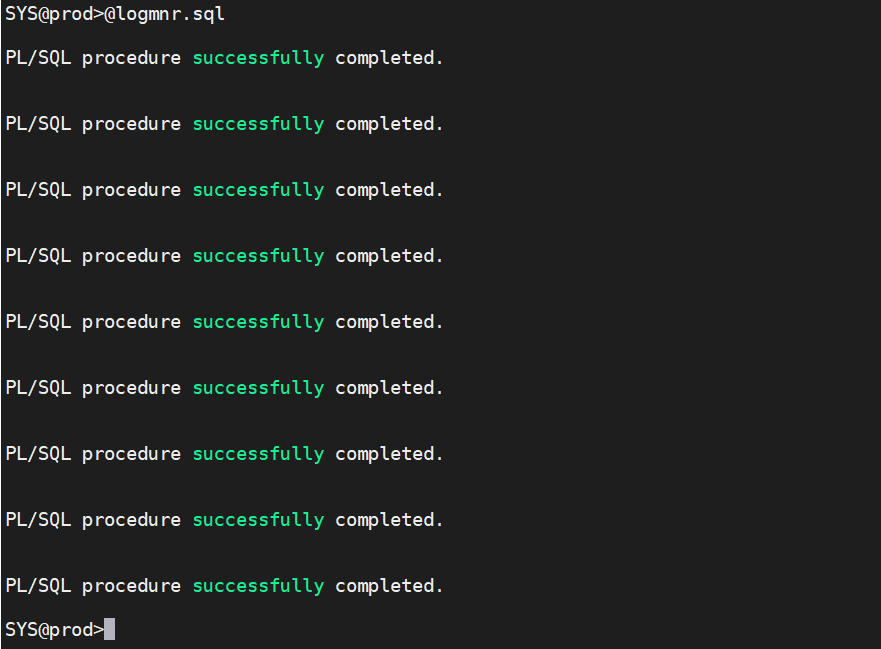Click "procedure" in the second output line

131,124
